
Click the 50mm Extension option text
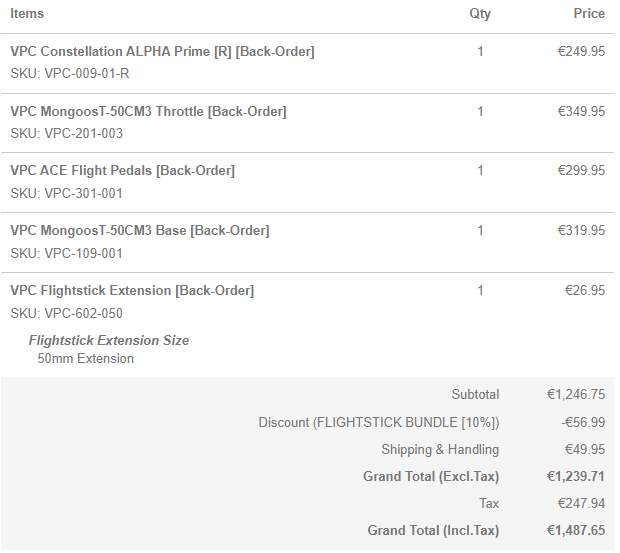click(85, 359)
